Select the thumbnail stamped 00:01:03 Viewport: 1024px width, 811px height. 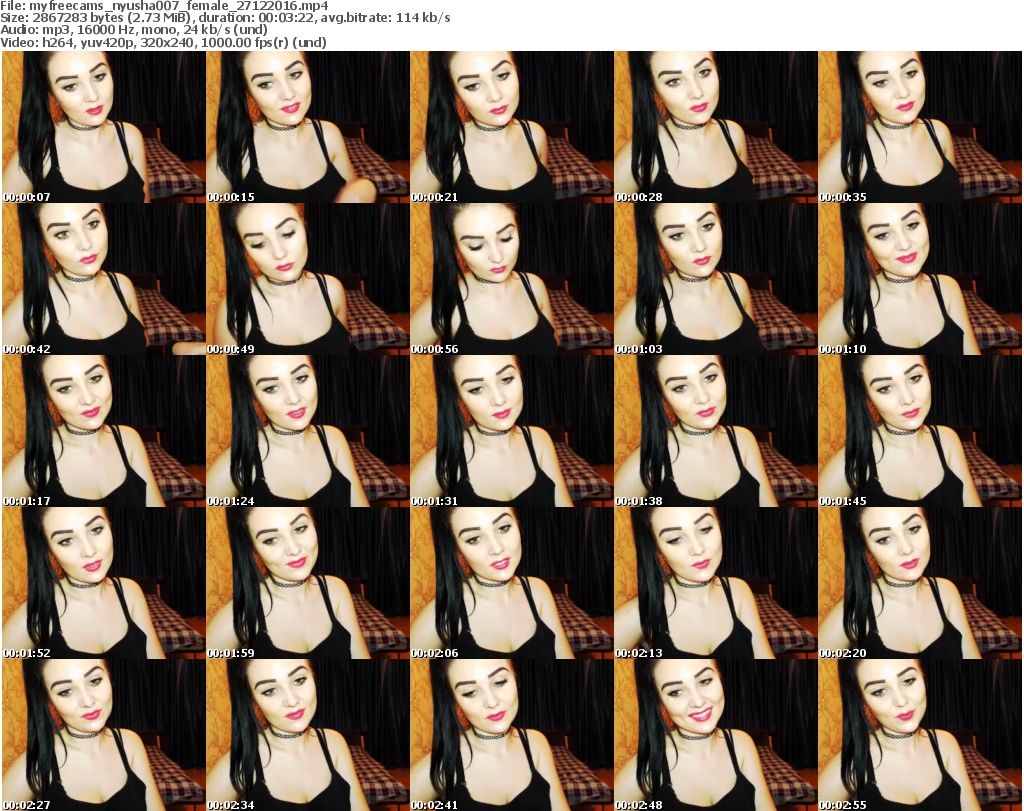(x=716, y=279)
